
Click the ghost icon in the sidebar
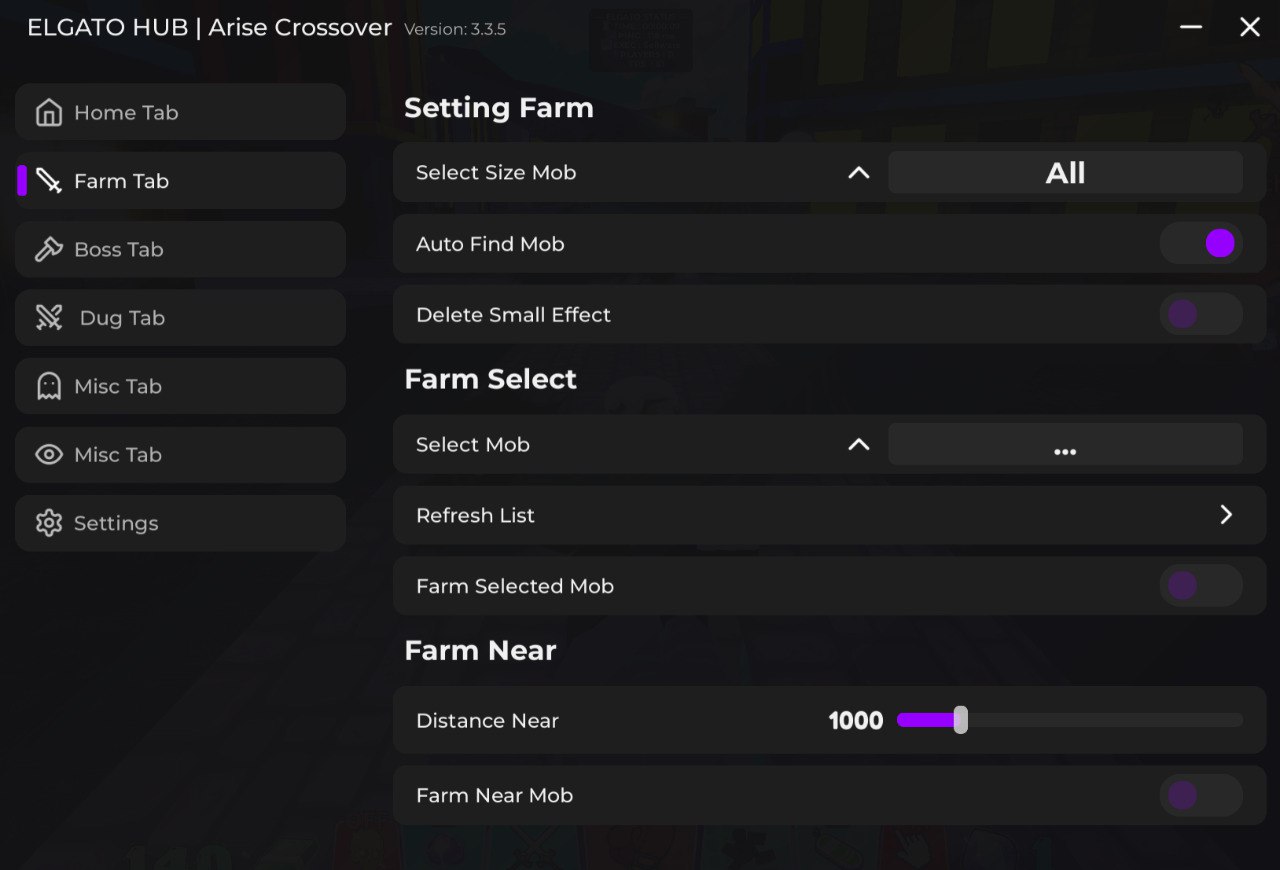pyautogui.click(x=48, y=386)
